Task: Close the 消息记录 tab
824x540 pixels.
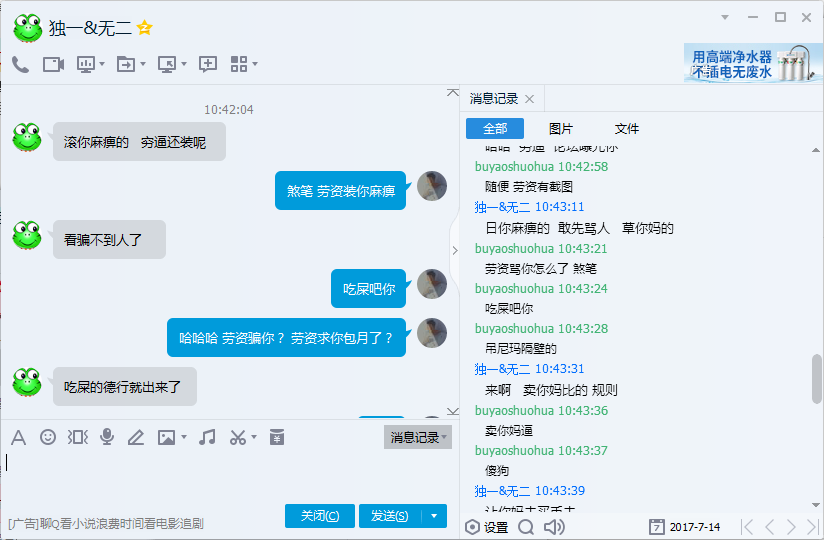Action: point(530,99)
